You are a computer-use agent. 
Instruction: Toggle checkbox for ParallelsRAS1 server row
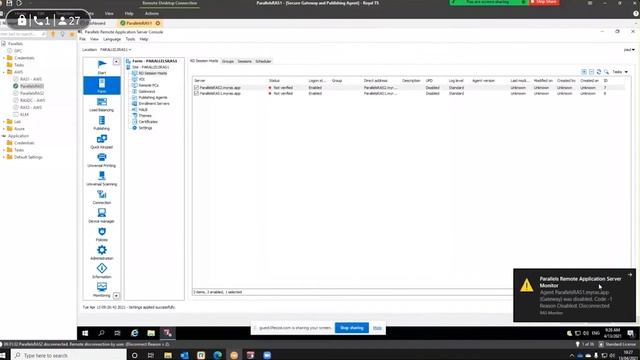(196, 93)
